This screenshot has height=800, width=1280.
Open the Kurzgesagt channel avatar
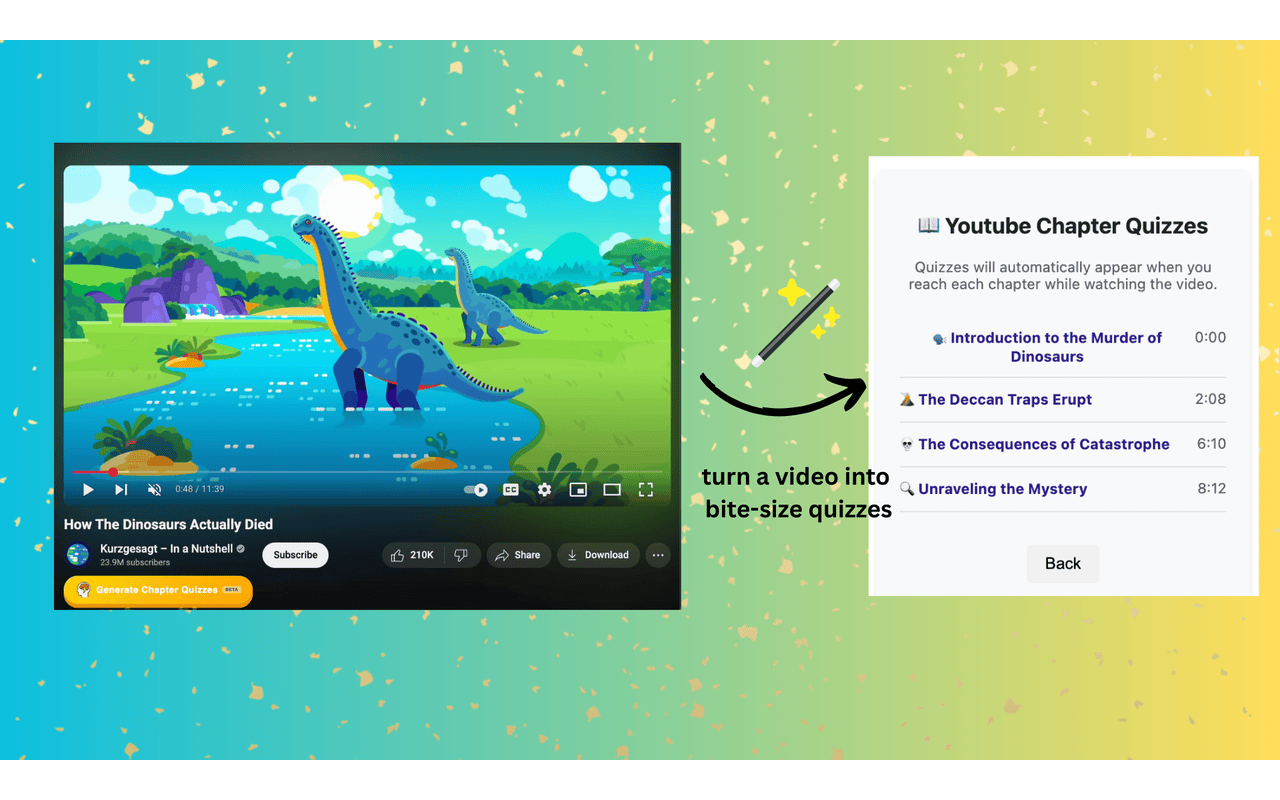pyautogui.click(x=77, y=554)
